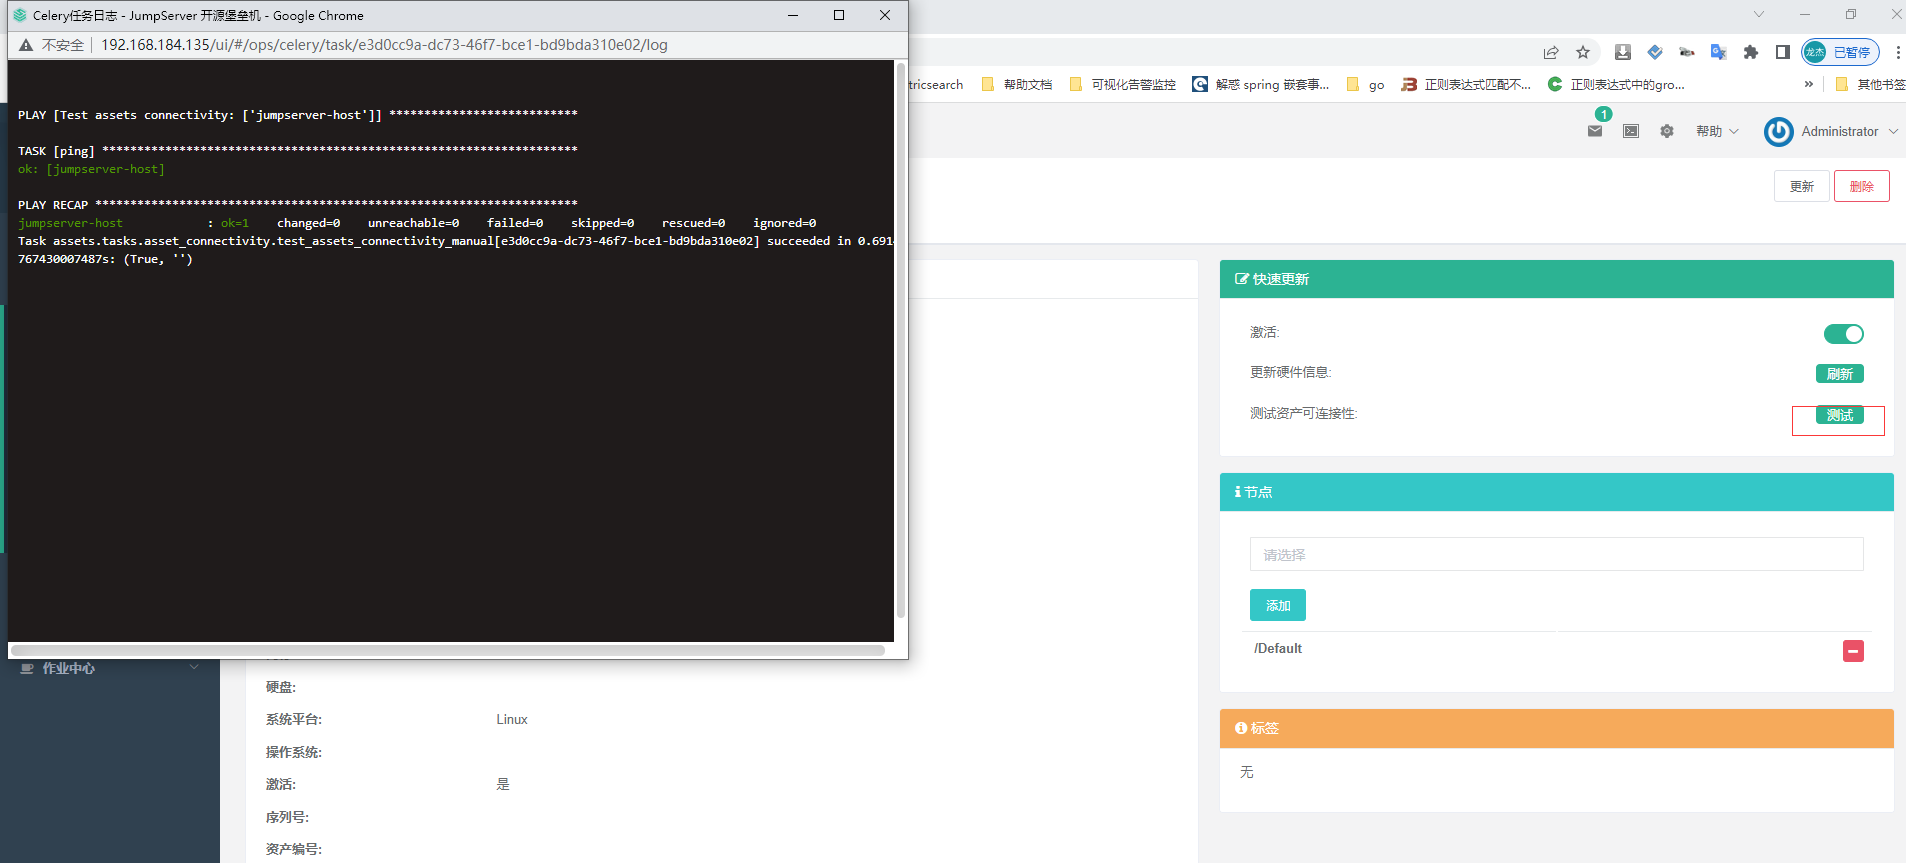Image resolution: width=1906 pixels, height=863 pixels.
Task: Toggle the 激活 switch off
Action: pyautogui.click(x=1843, y=334)
